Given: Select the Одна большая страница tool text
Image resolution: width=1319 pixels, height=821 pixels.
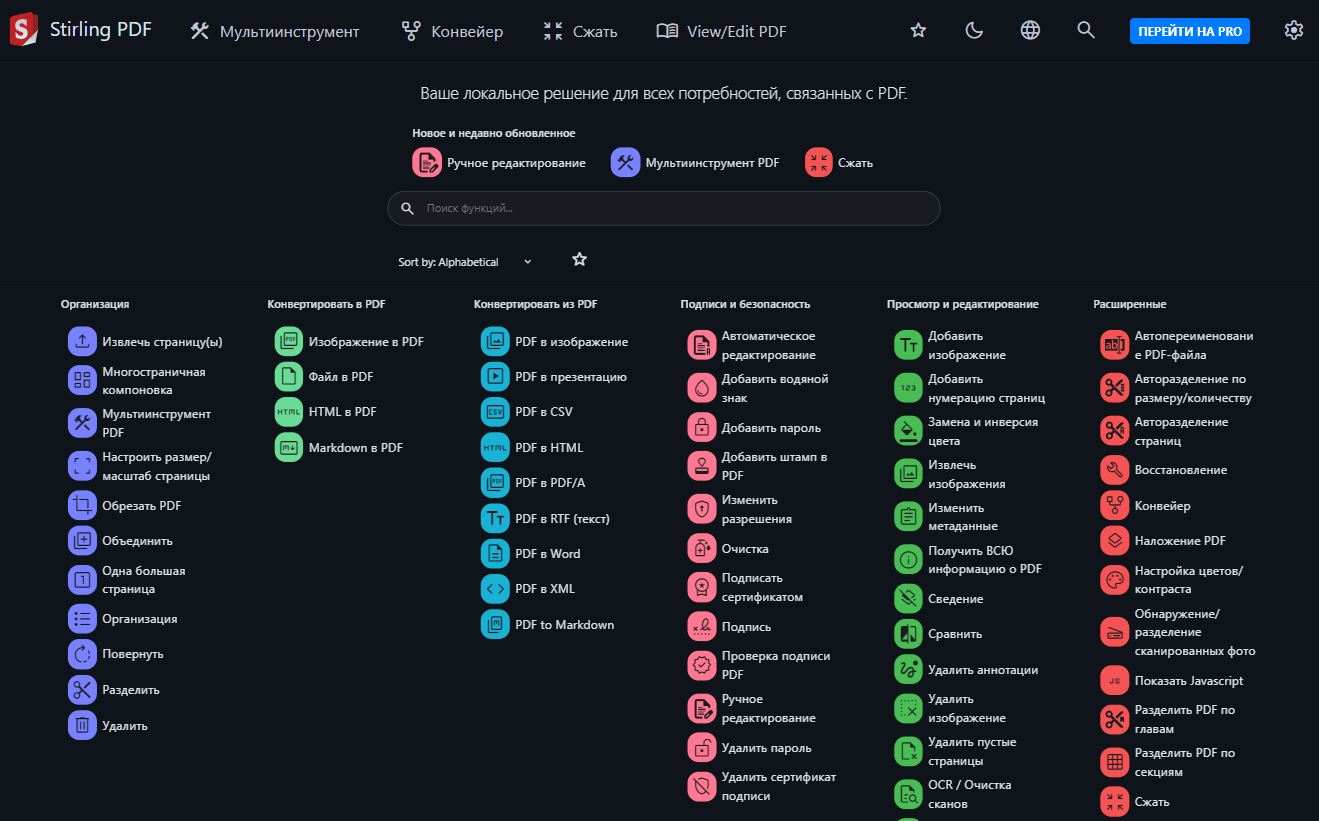Looking at the screenshot, I should point(144,580).
